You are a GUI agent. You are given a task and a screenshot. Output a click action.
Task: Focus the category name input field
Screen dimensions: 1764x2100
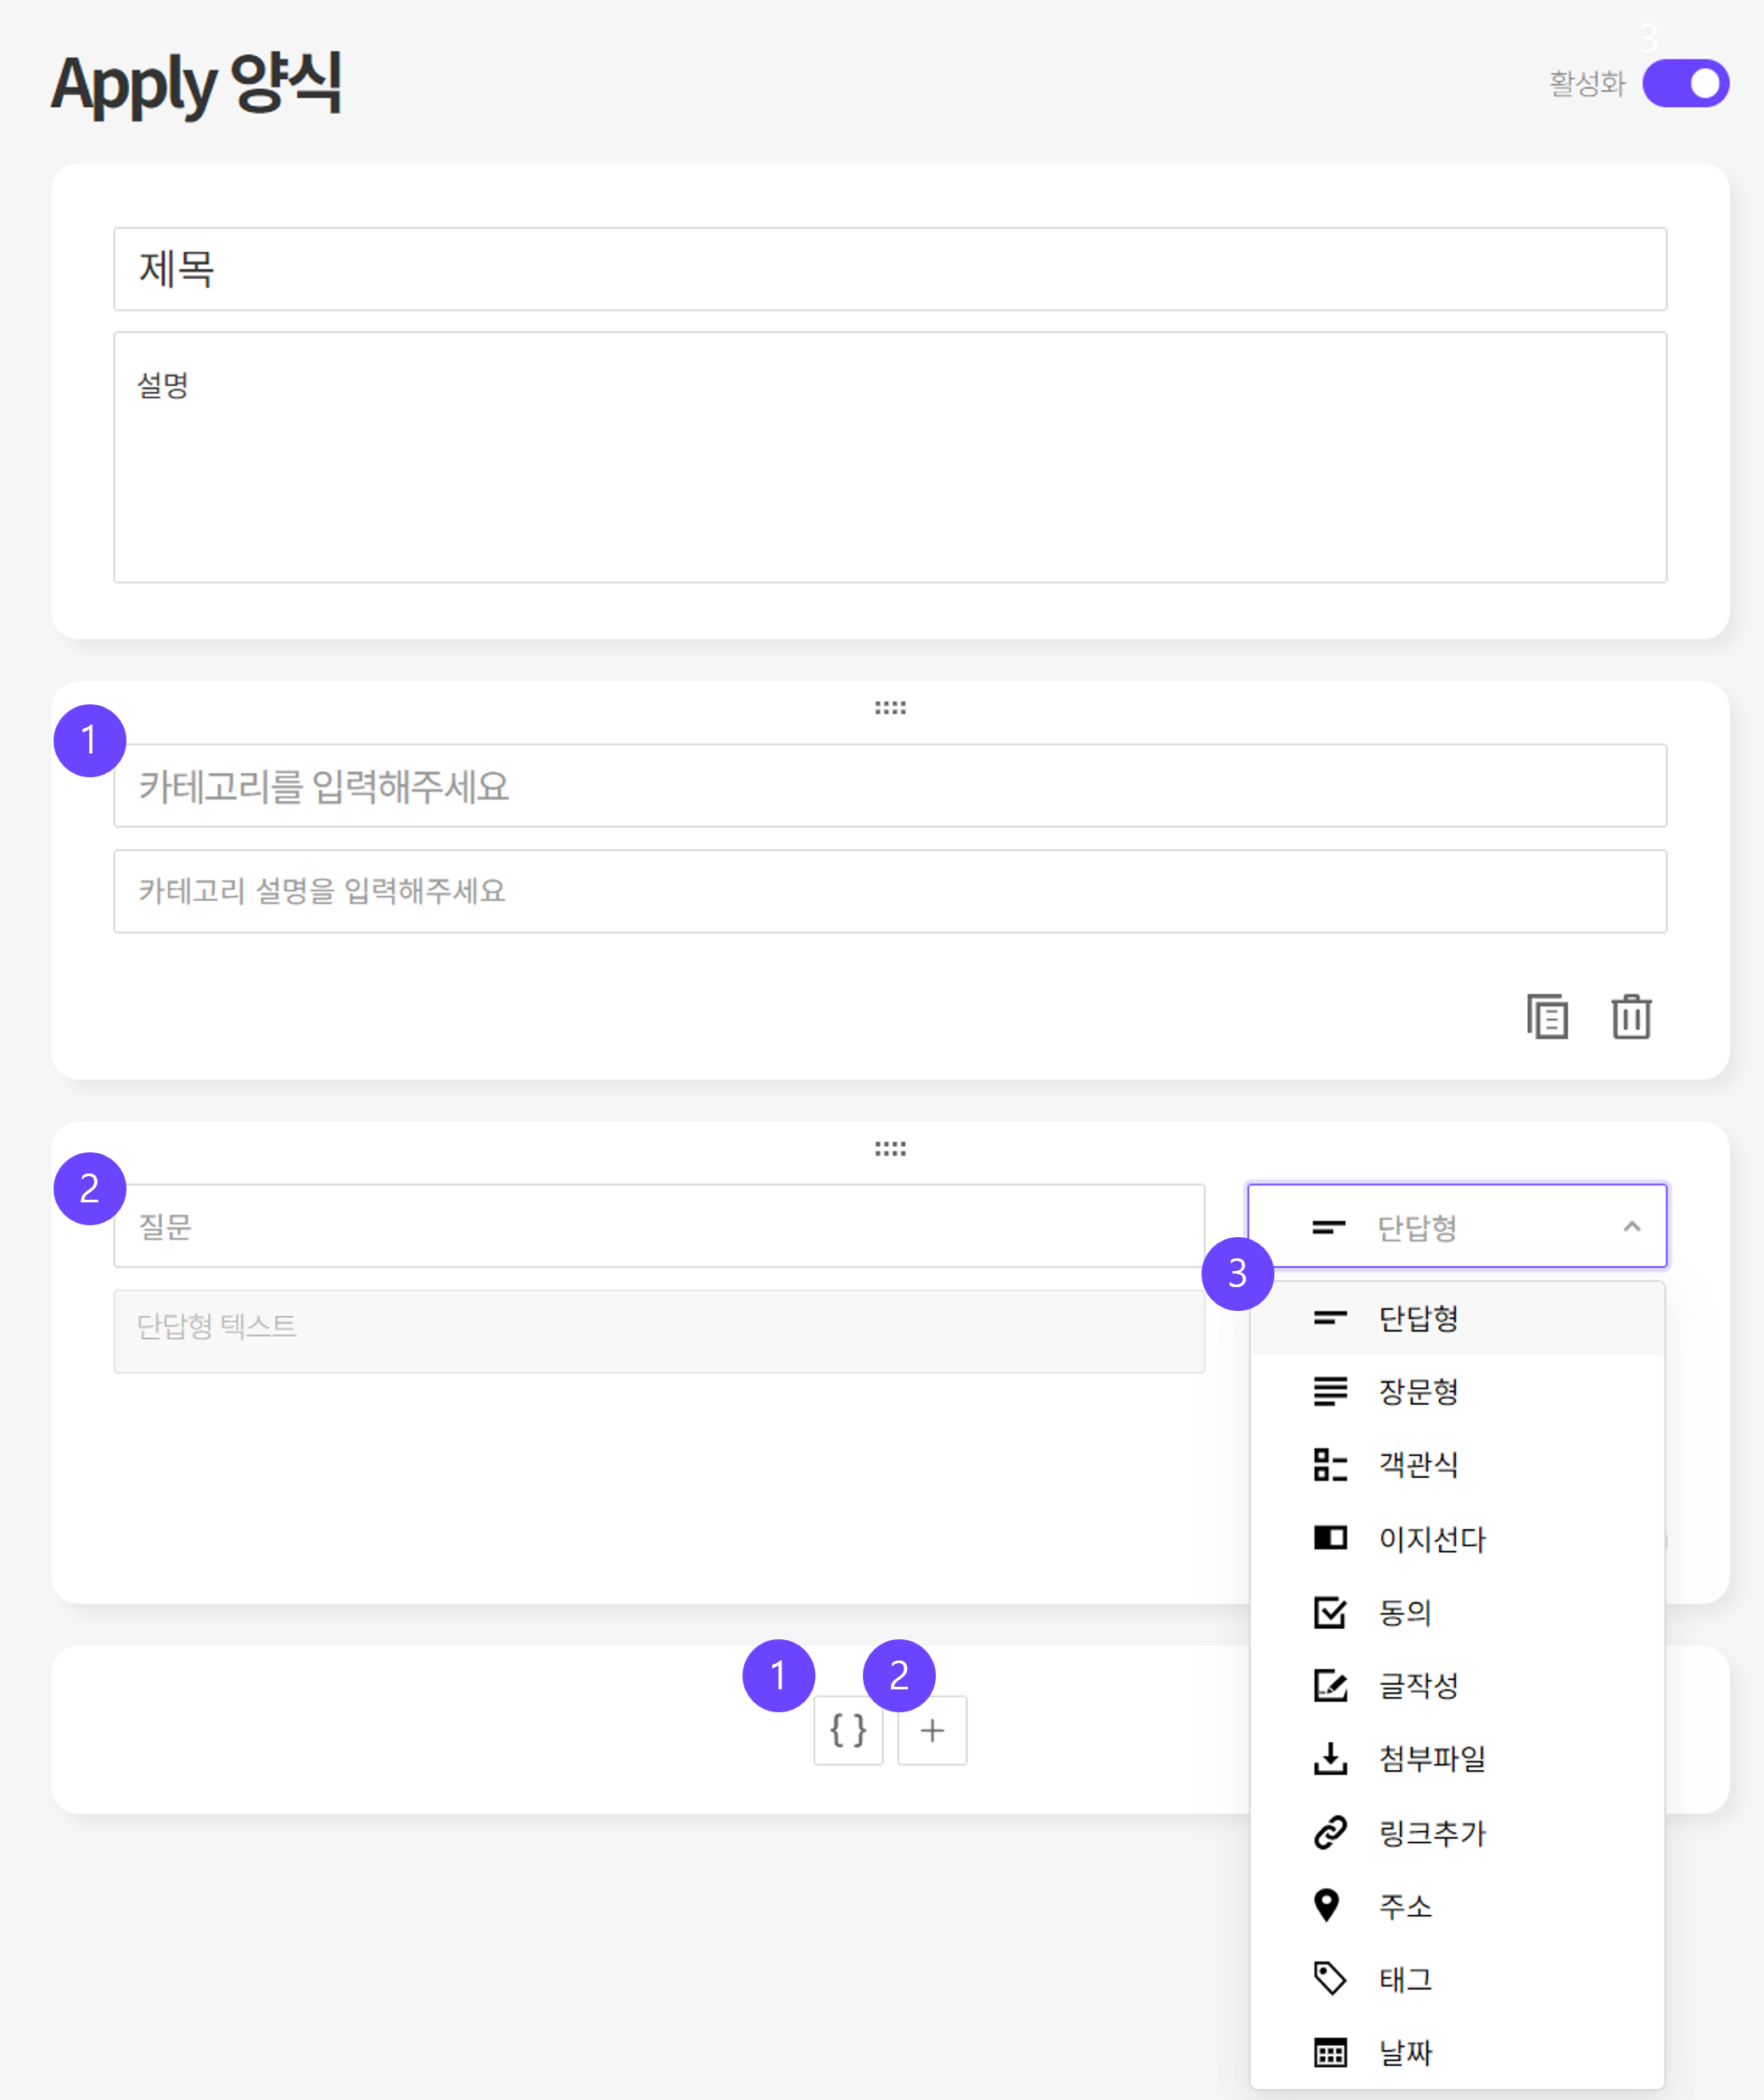click(889, 786)
